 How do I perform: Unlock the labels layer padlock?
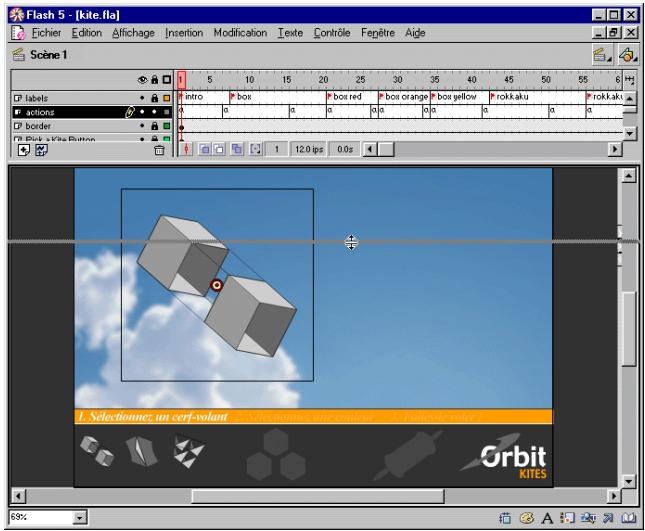coord(155,98)
